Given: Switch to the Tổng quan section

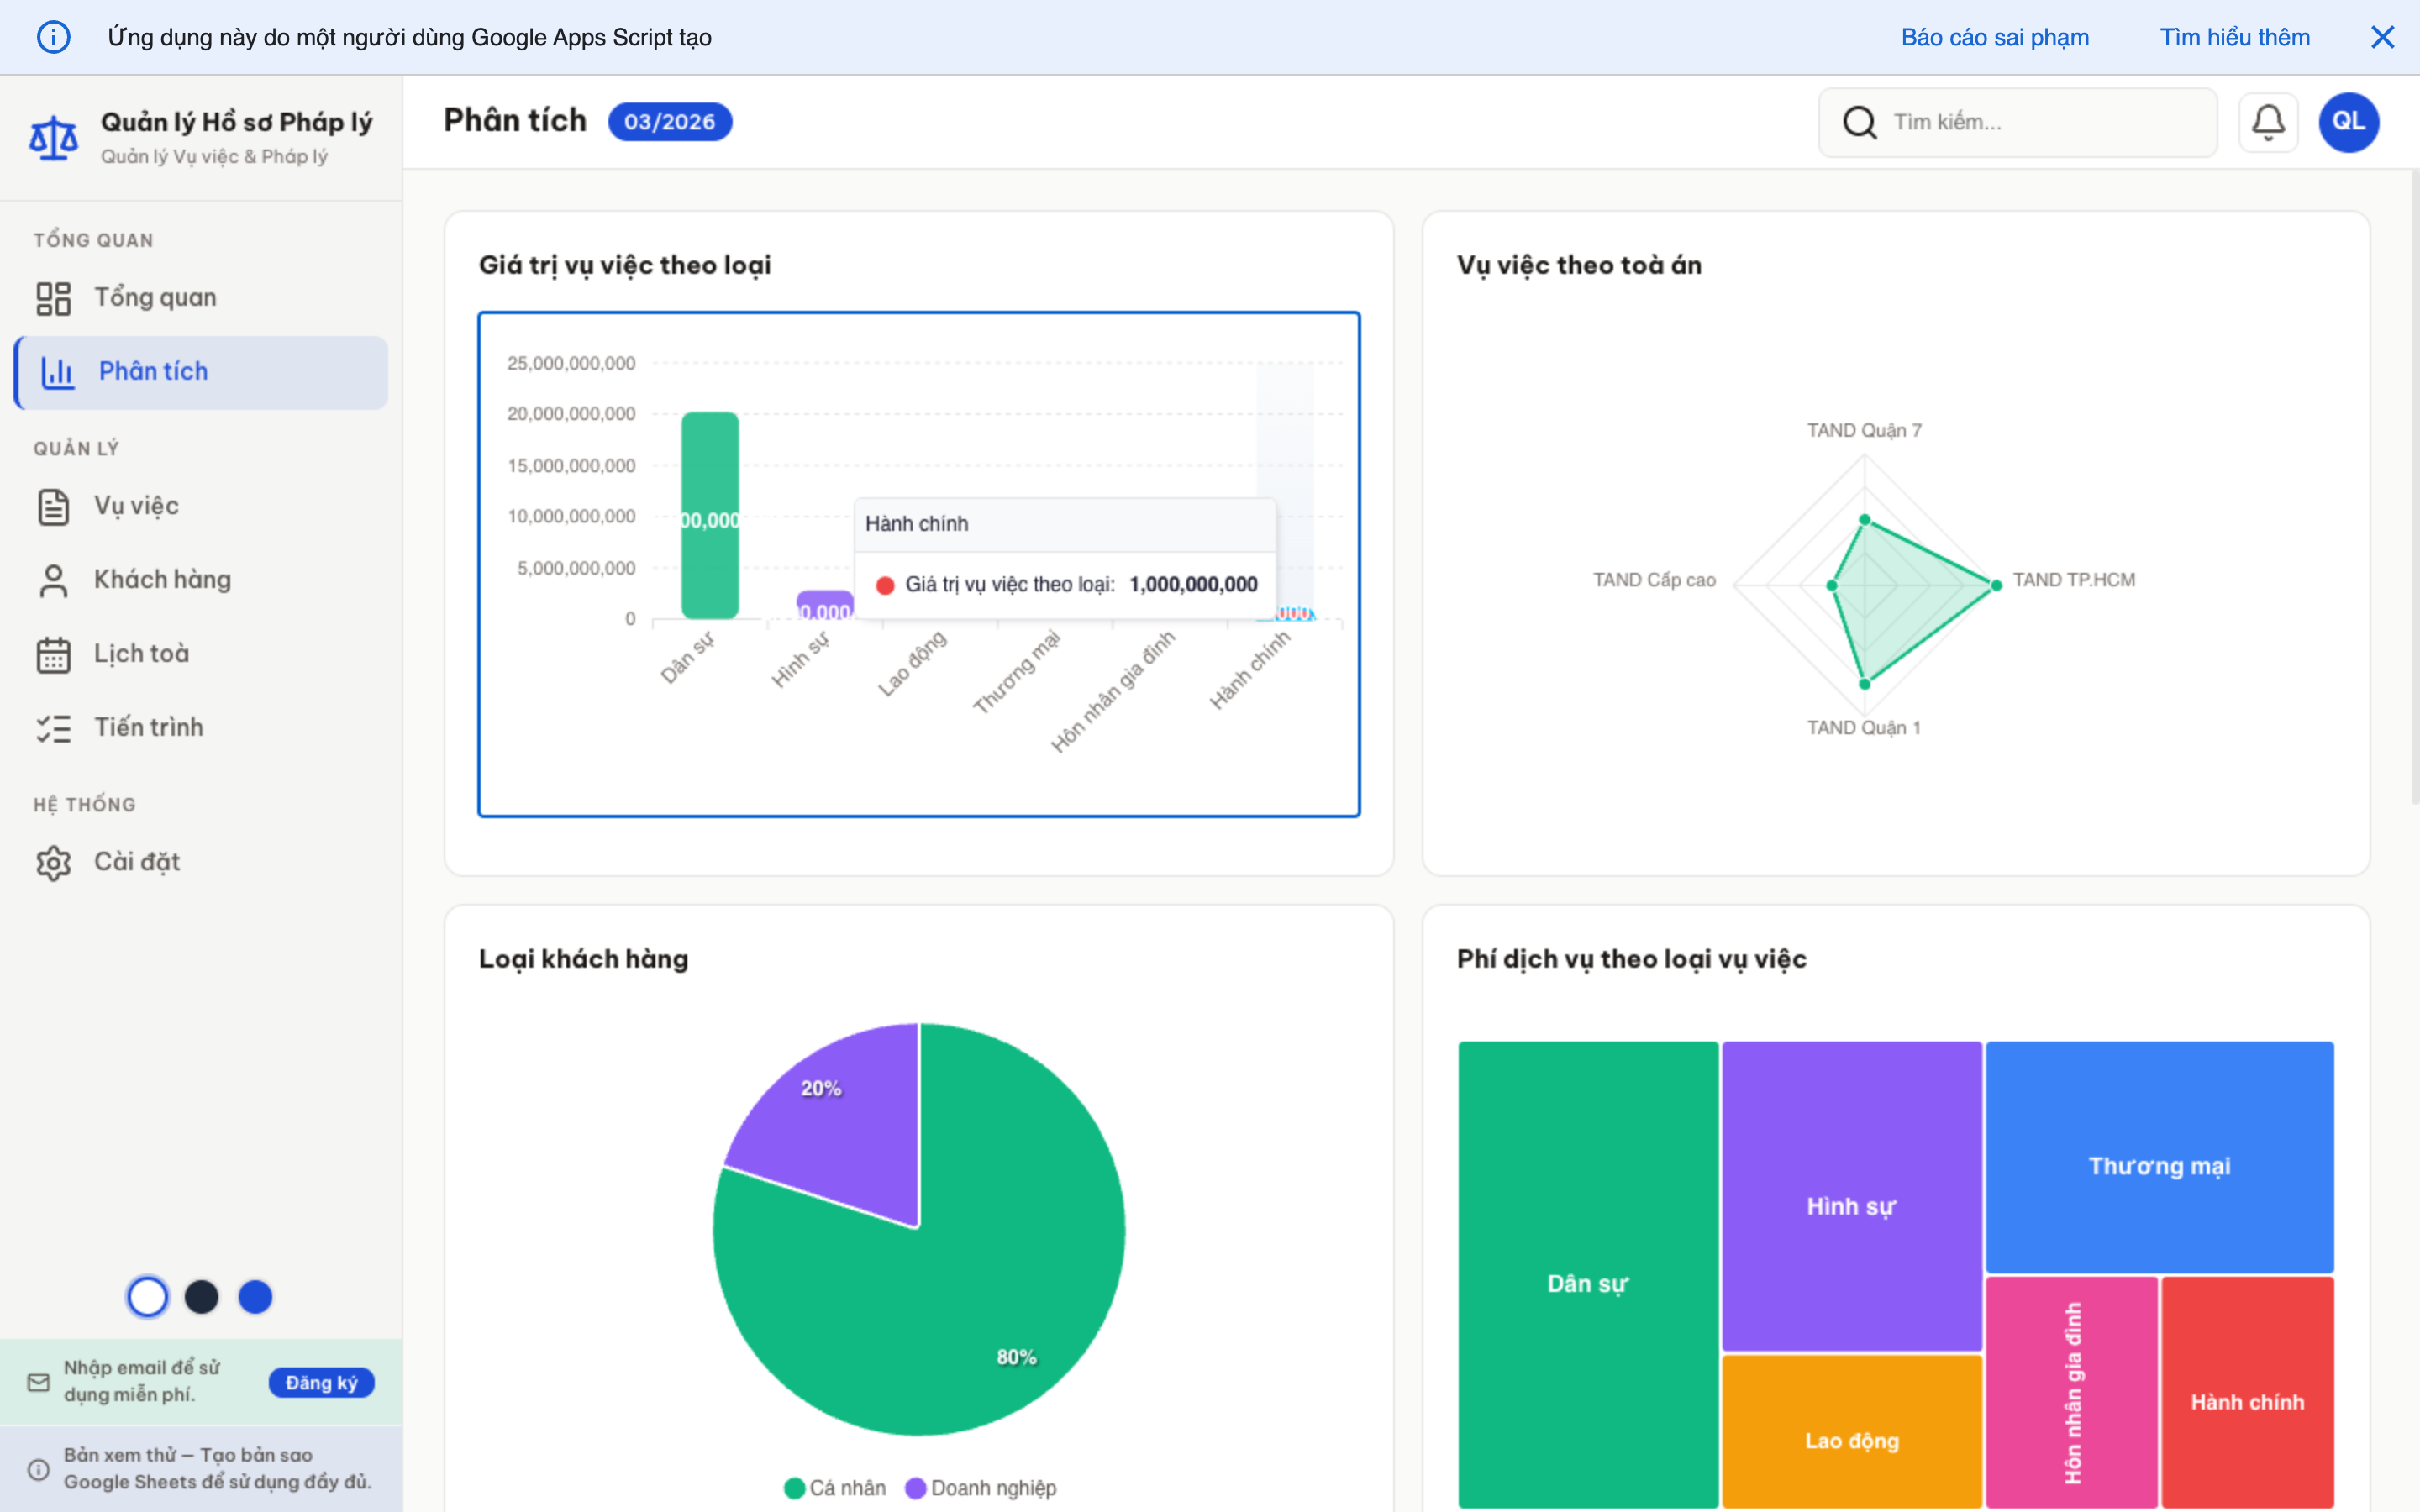Looking at the screenshot, I should 155,297.
